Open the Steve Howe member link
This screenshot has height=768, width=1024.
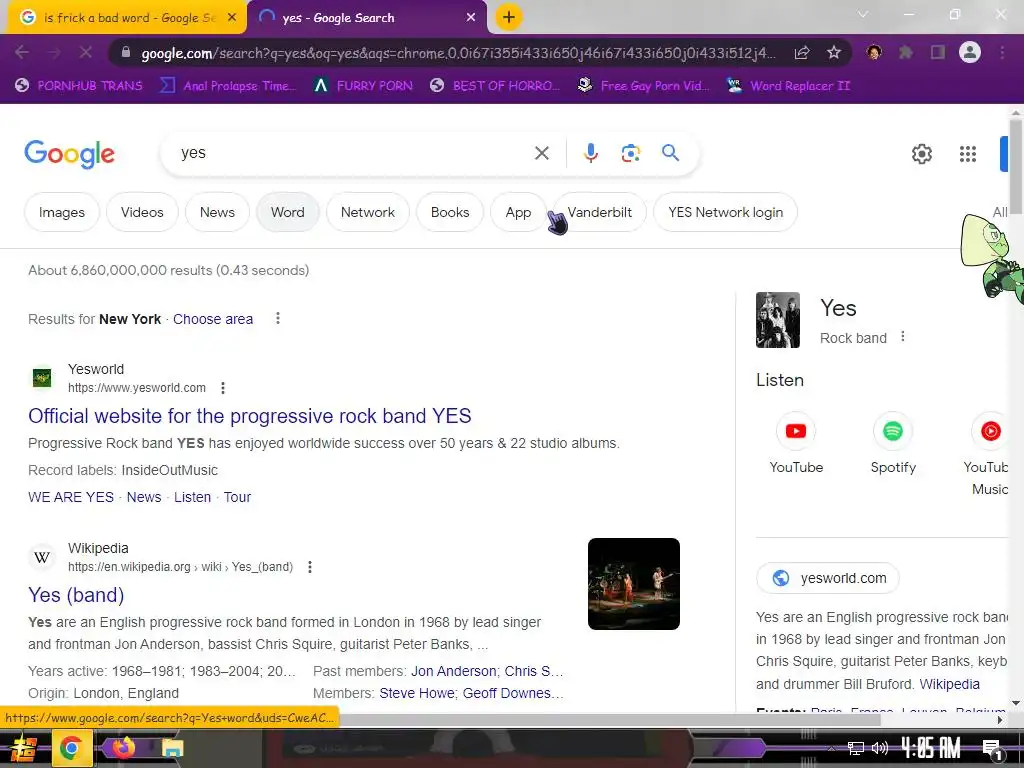coord(417,694)
